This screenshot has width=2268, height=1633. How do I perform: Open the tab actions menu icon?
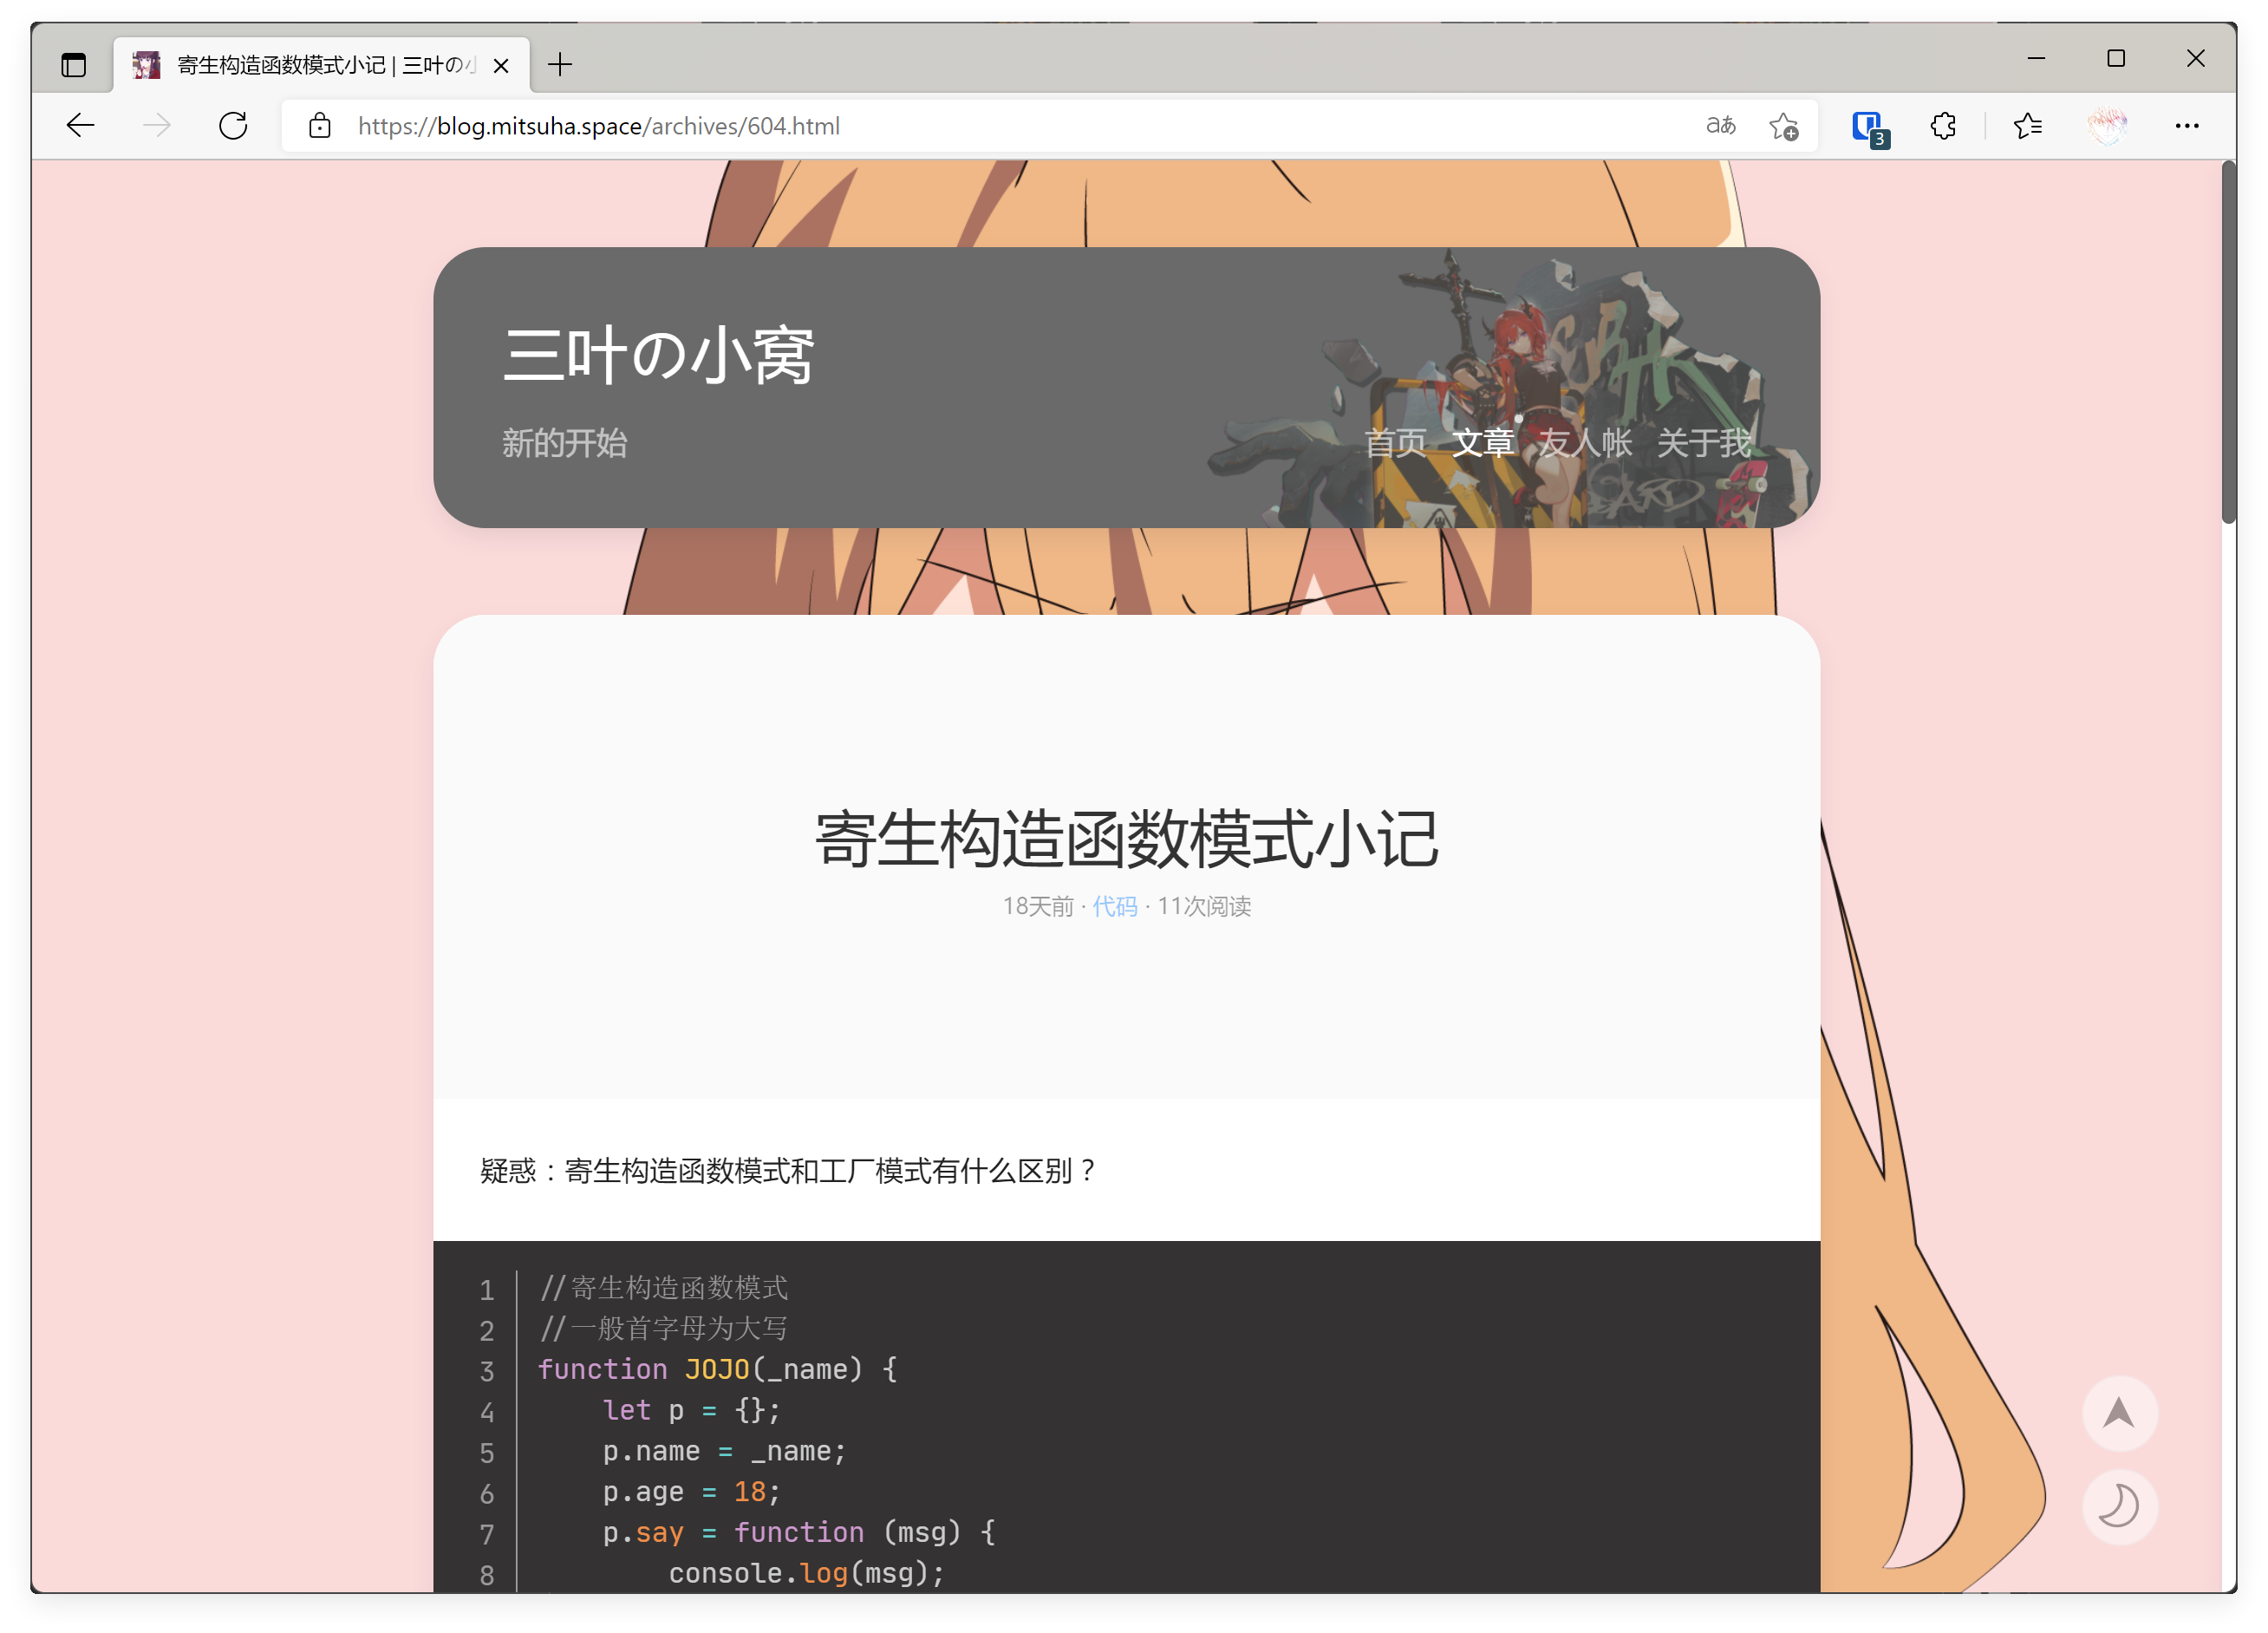click(x=74, y=66)
